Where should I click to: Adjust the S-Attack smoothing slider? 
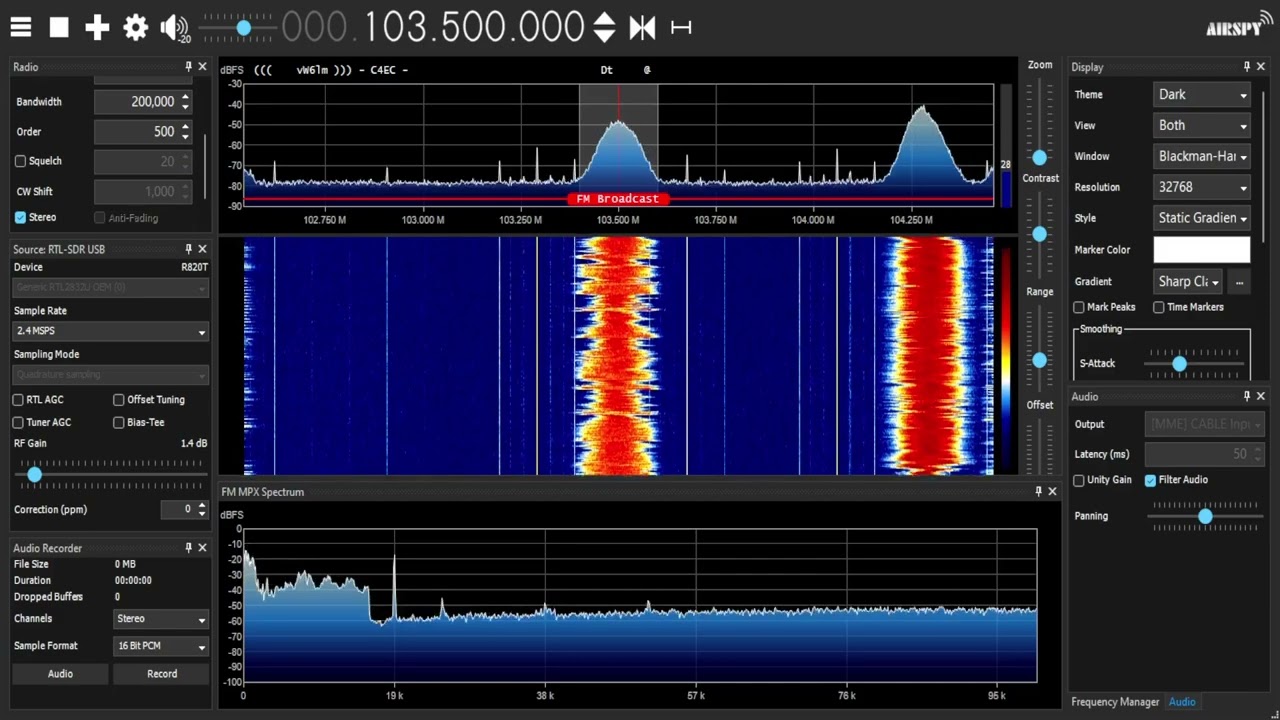point(1180,364)
